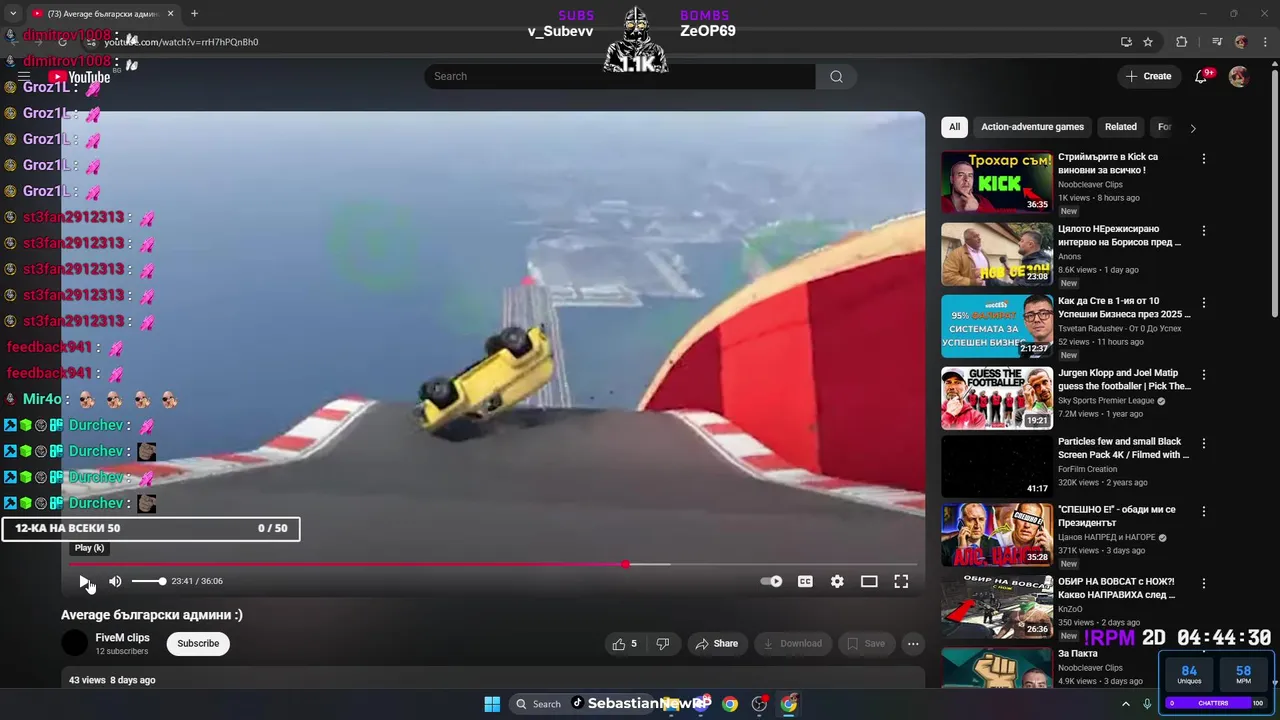1280x720 pixels.
Task: Open the video settings gear
Action: click(837, 581)
